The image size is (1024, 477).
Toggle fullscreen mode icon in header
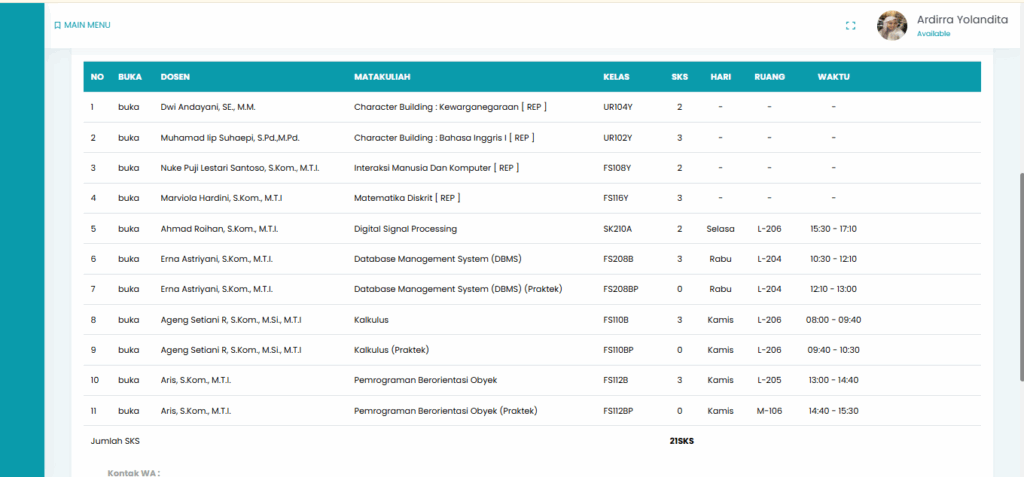click(850, 26)
